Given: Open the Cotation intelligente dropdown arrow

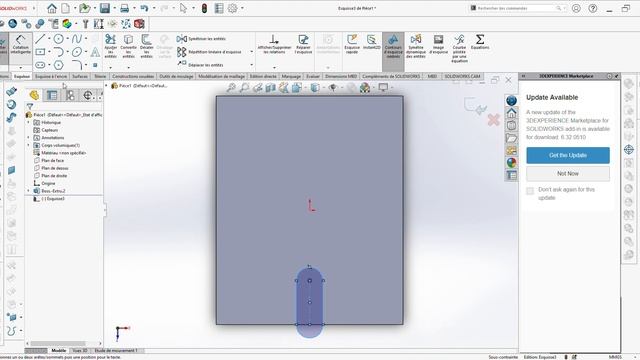Looking at the screenshot, I should click(x=20, y=67).
